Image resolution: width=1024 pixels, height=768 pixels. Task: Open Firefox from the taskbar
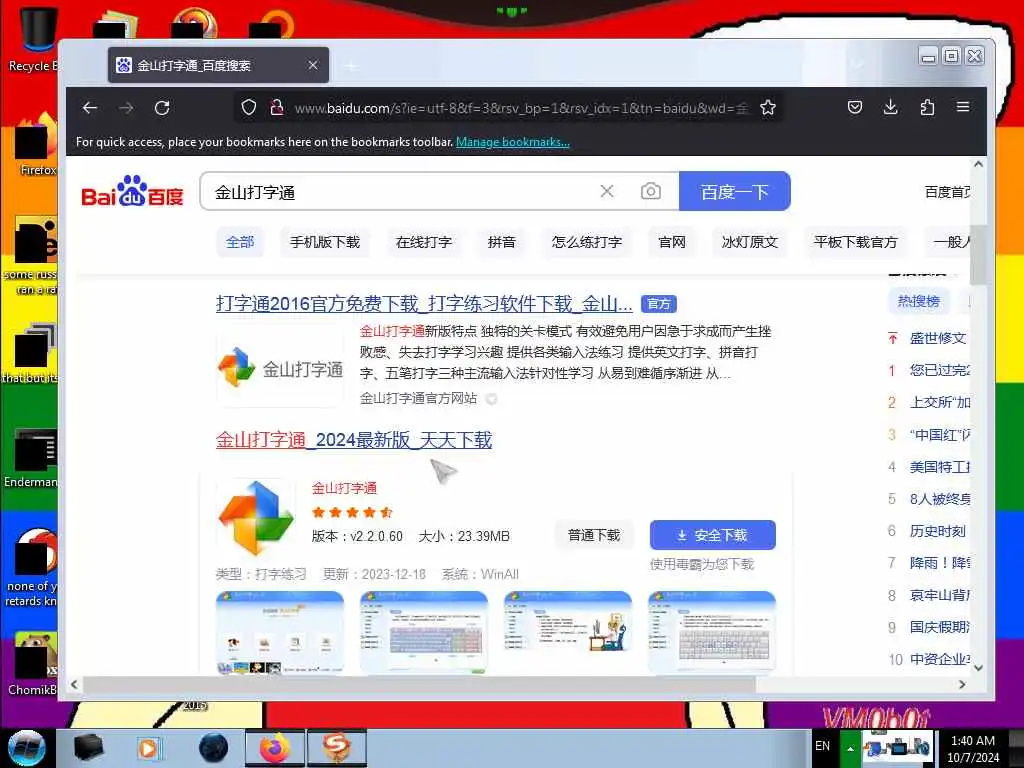pos(274,748)
